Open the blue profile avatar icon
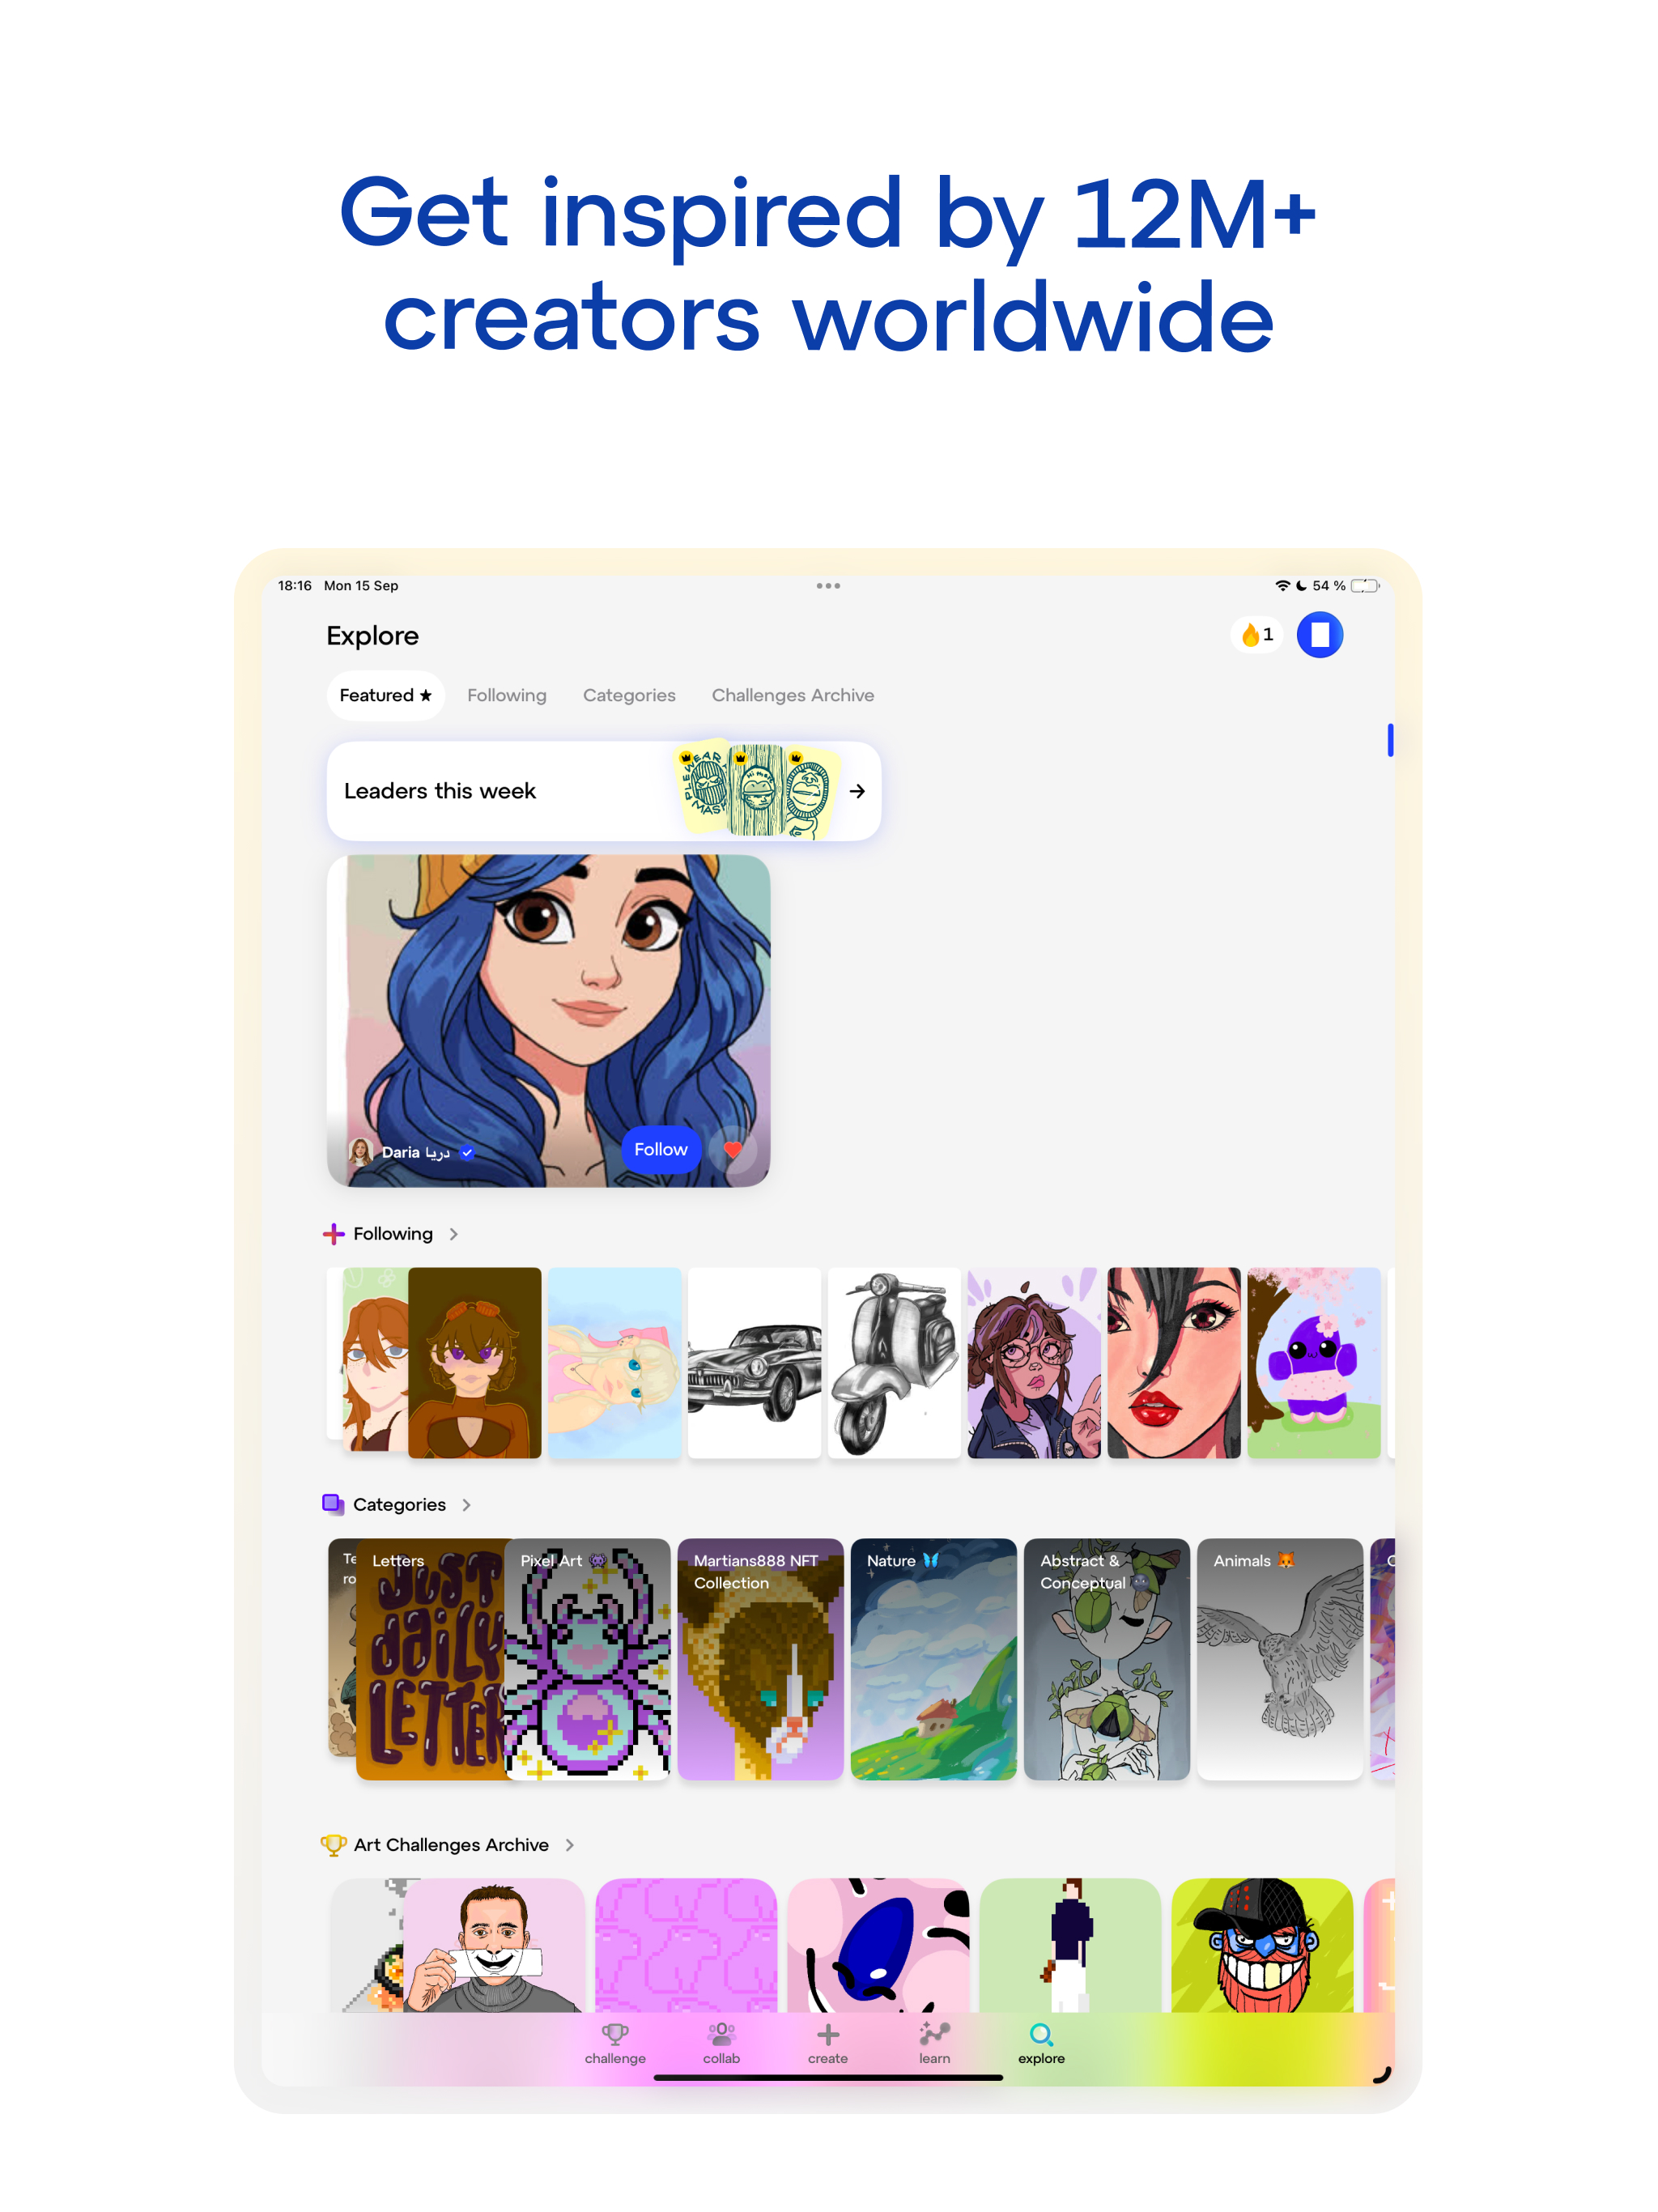The image size is (1658, 2212). [x=1320, y=635]
